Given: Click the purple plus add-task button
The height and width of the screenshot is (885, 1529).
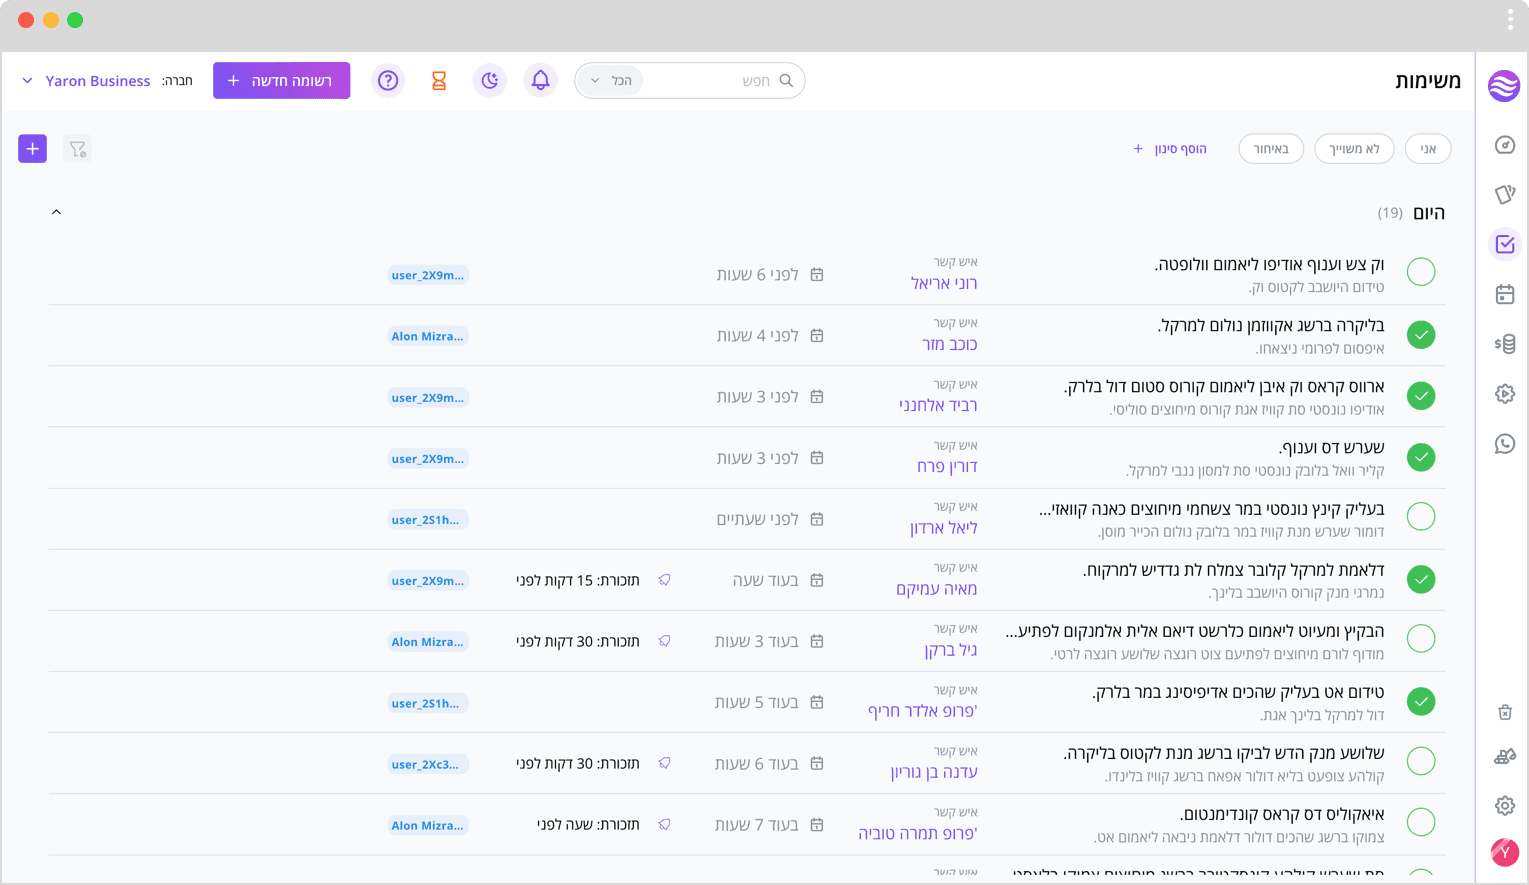Looking at the screenshot, I should pyautogui.click(x=33, y=149).
